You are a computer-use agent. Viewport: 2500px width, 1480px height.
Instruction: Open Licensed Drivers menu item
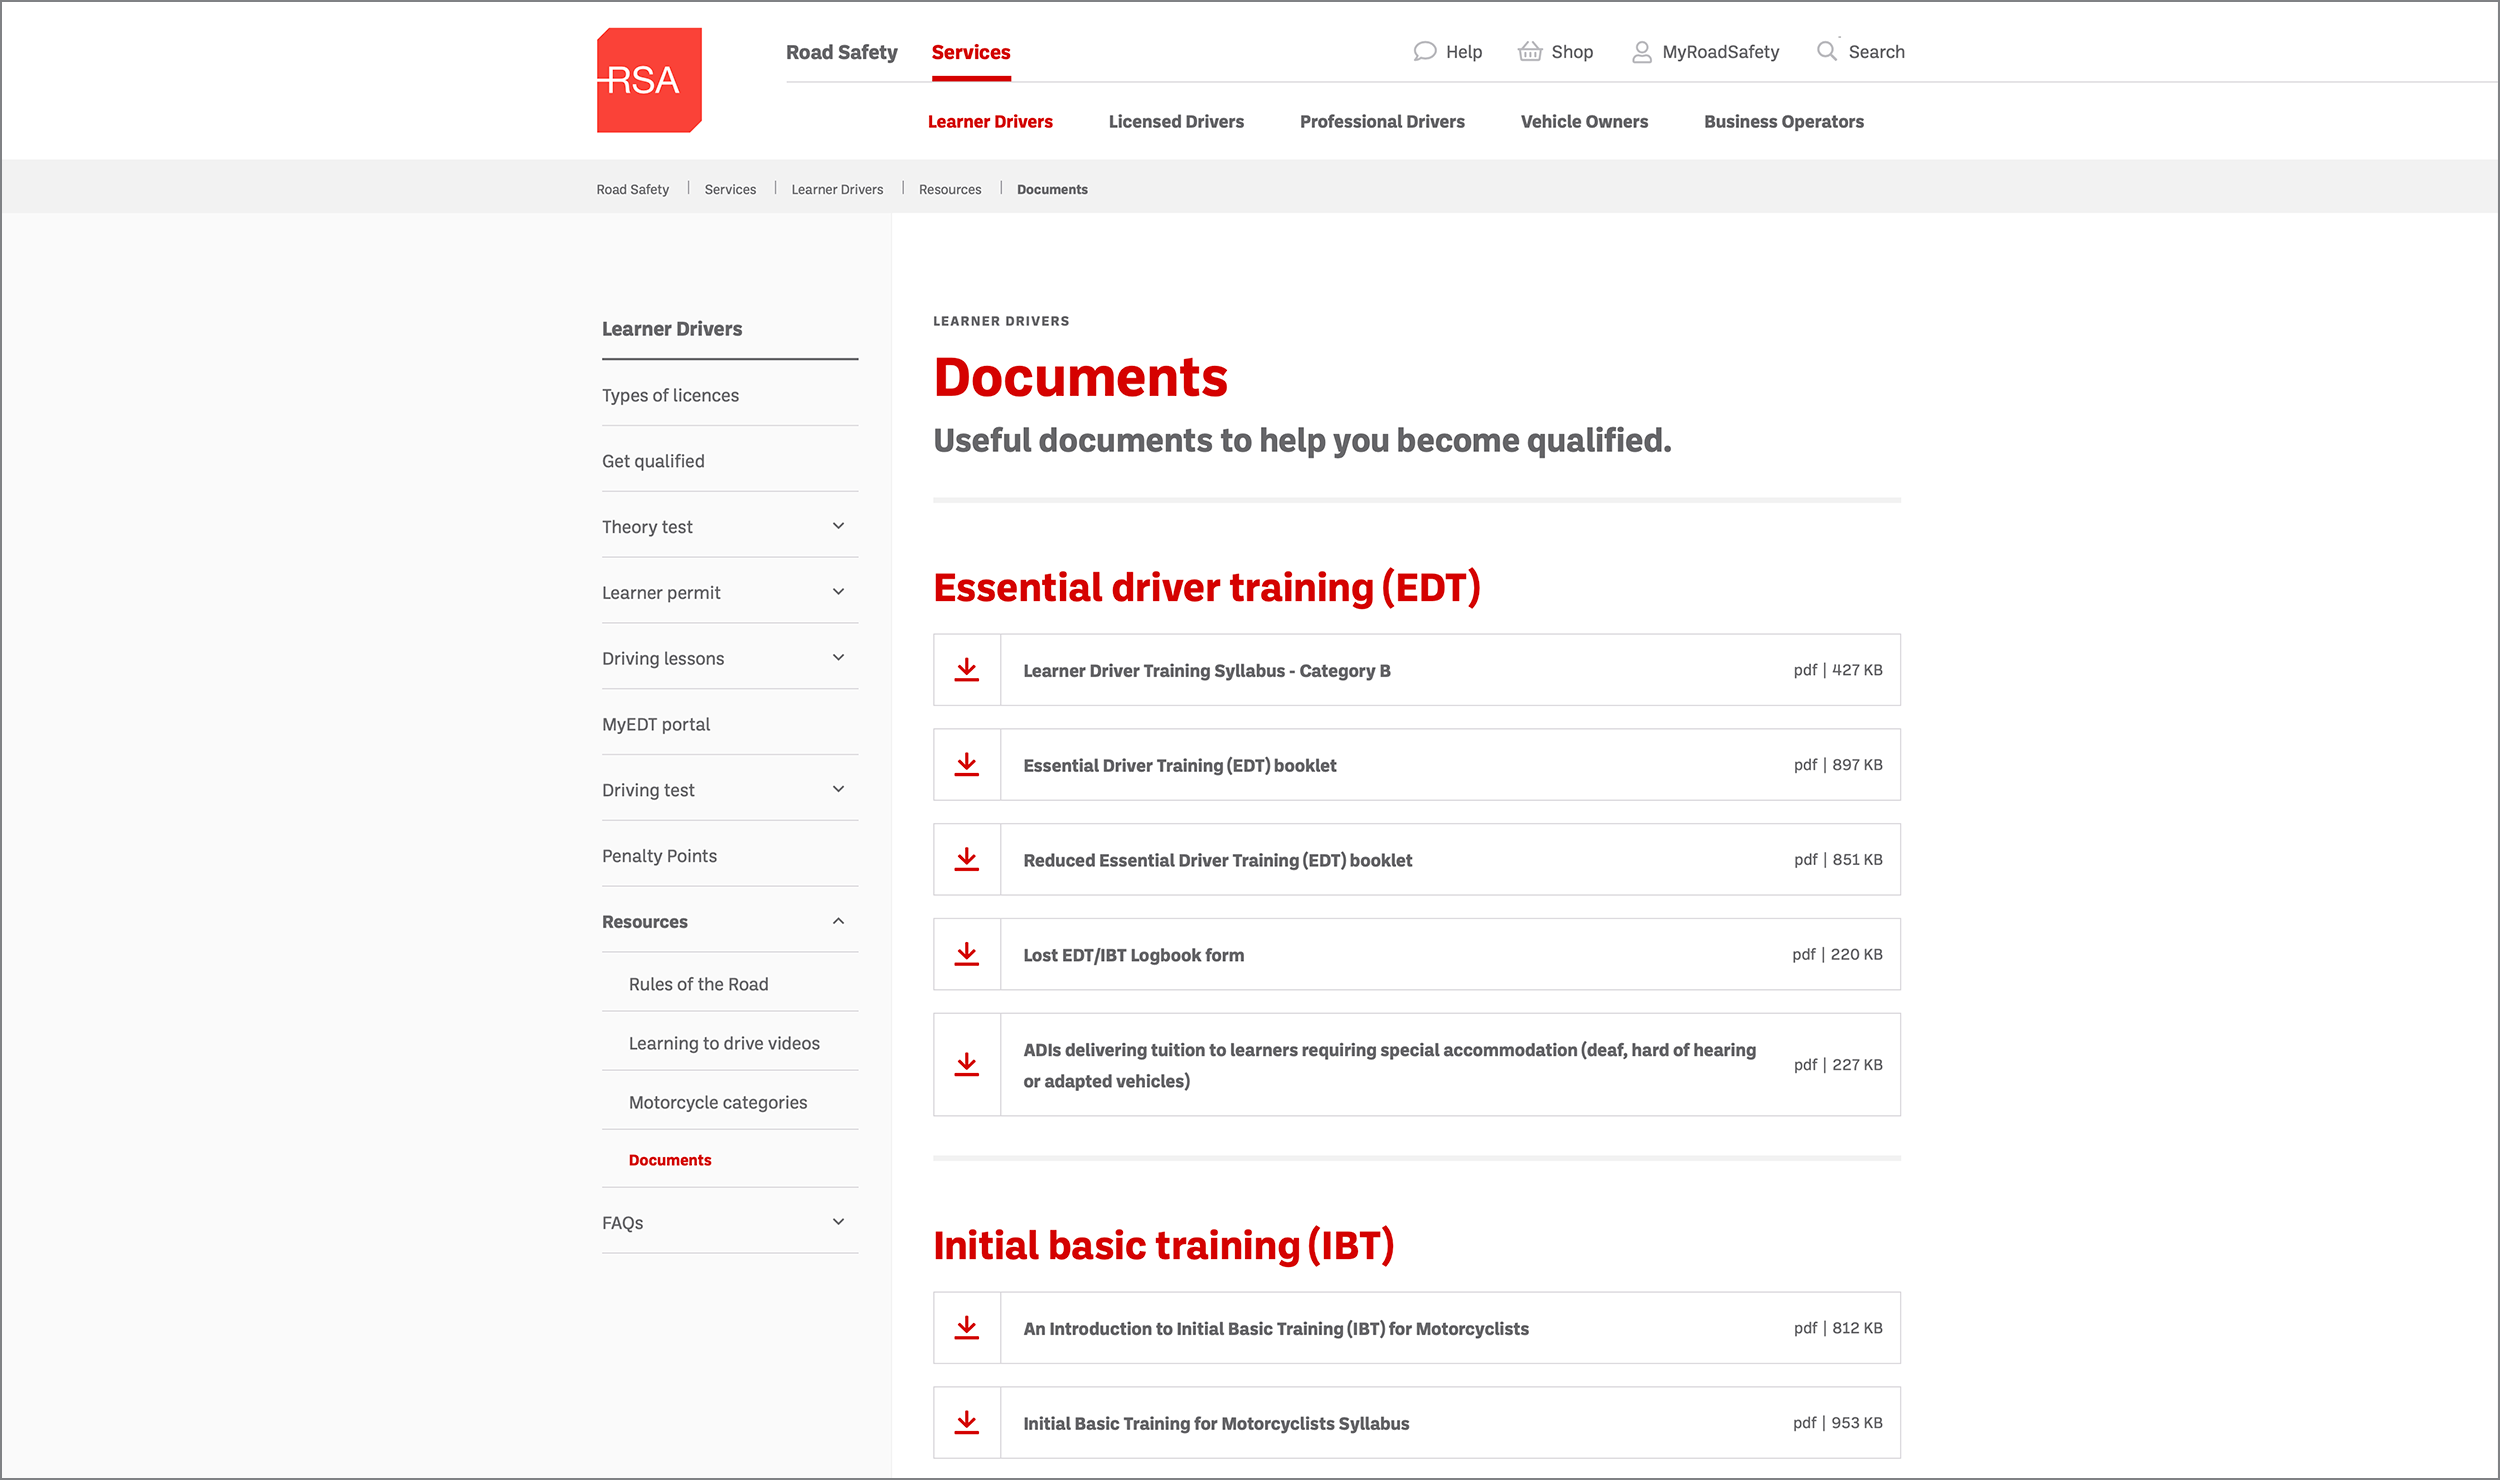click(x=1176, y=121)
